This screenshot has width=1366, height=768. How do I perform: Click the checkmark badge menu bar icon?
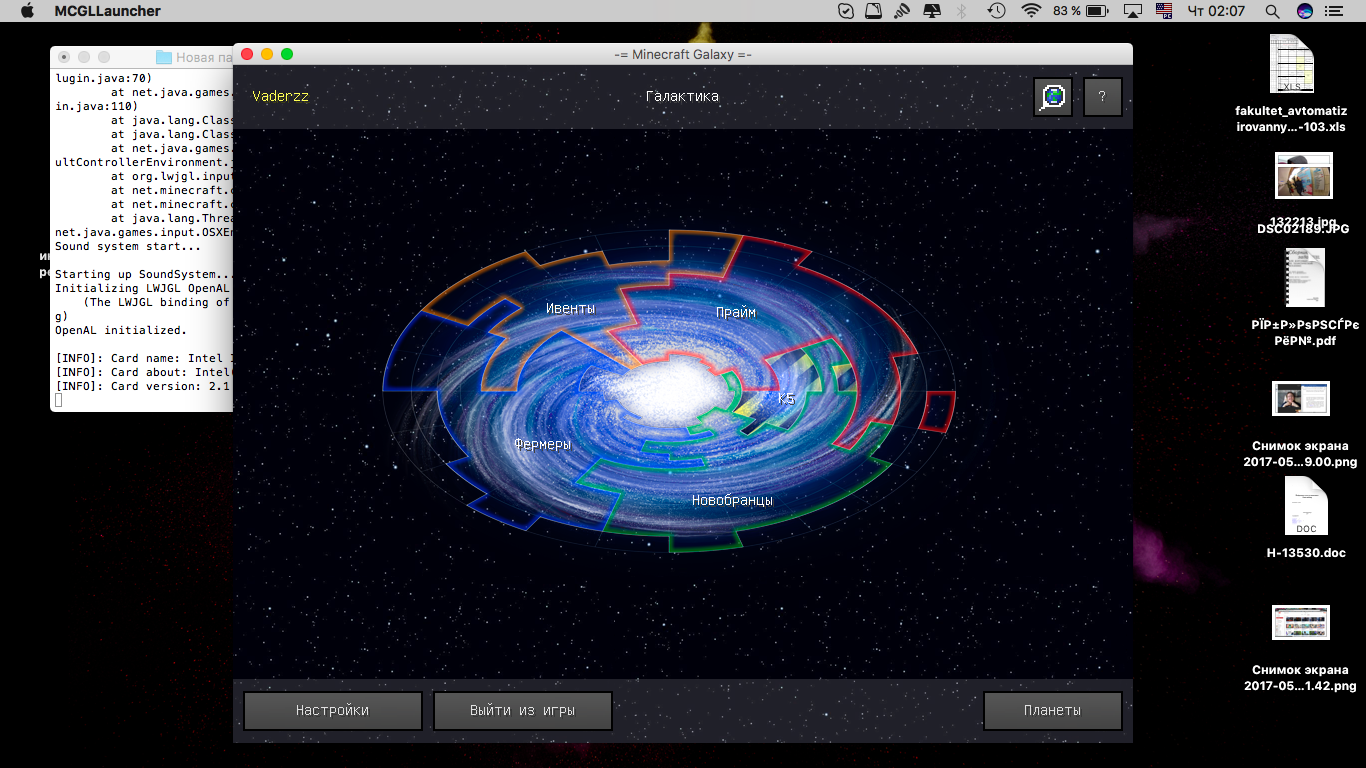846,11
